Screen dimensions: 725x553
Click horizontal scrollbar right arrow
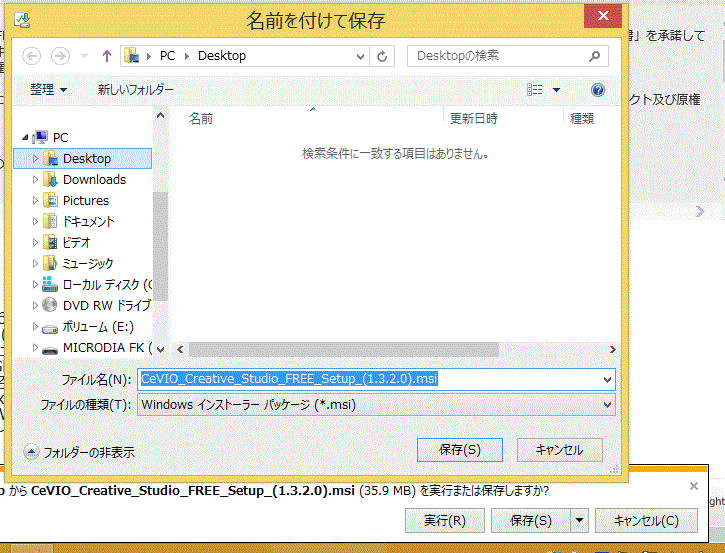(x=613, y=350)
